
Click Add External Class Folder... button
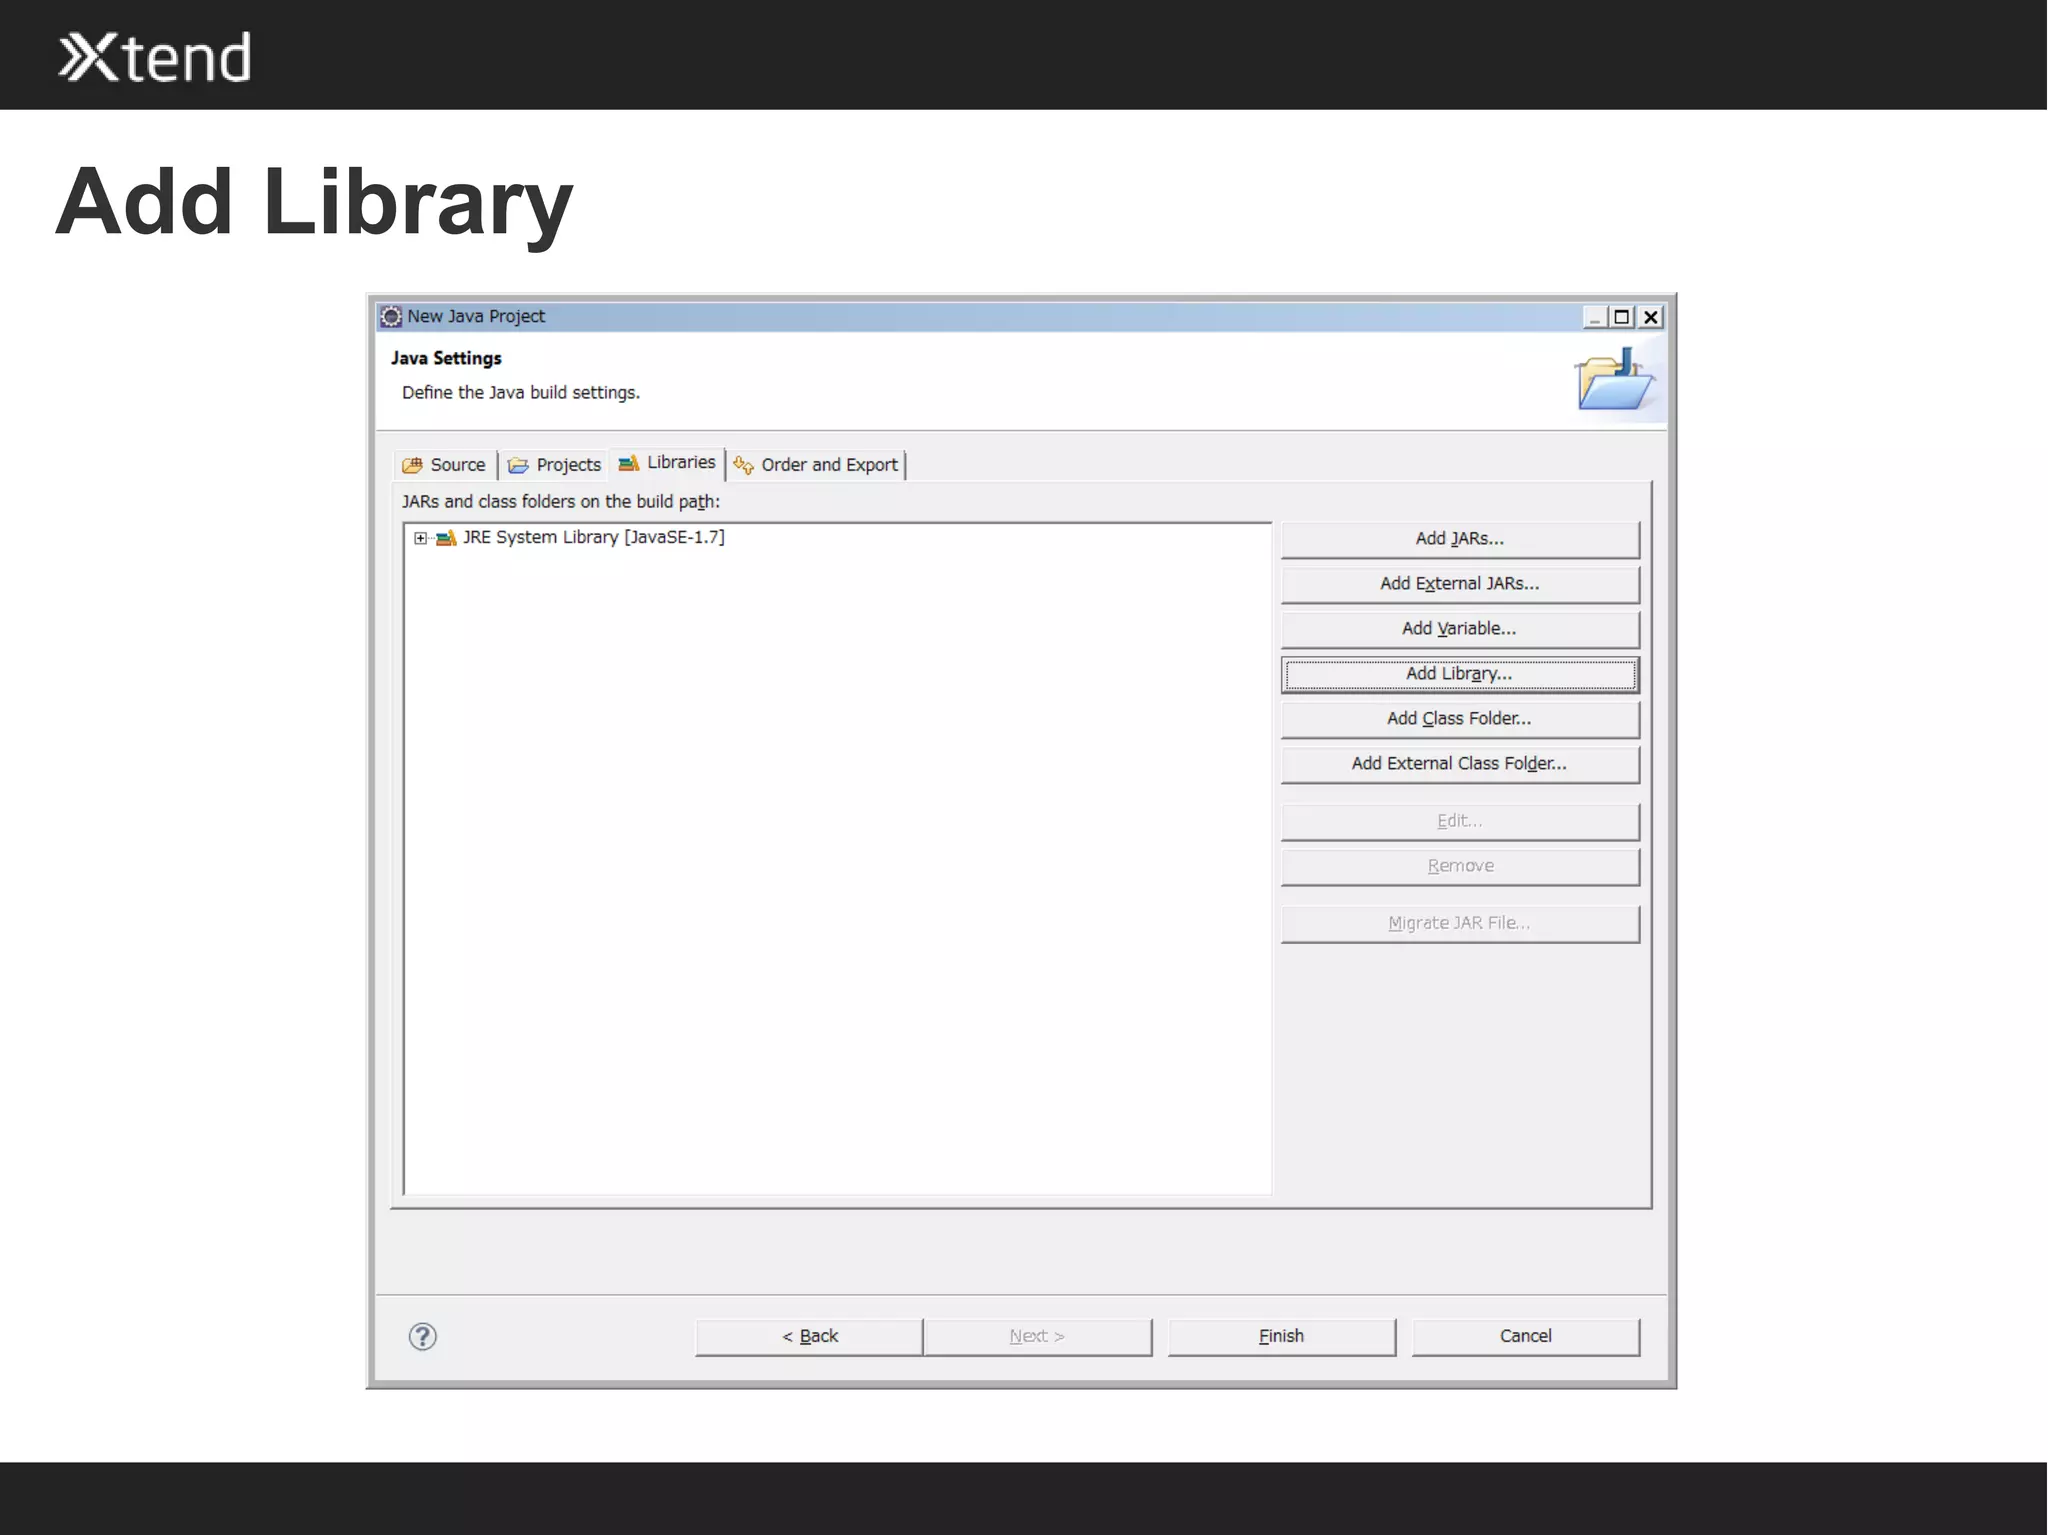[1459, 764]
